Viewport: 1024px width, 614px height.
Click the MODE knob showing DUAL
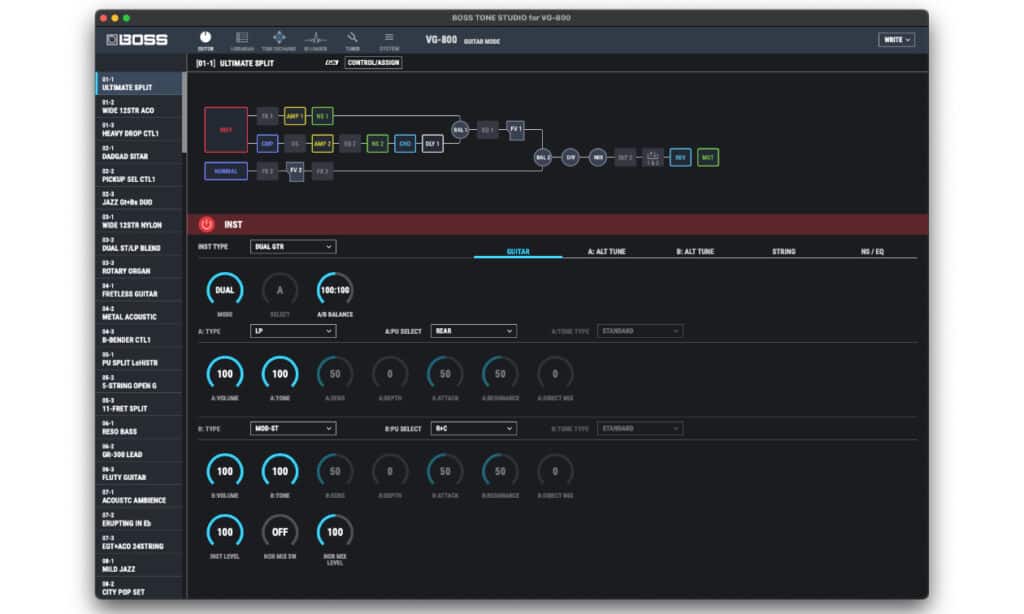coord(225,290)
